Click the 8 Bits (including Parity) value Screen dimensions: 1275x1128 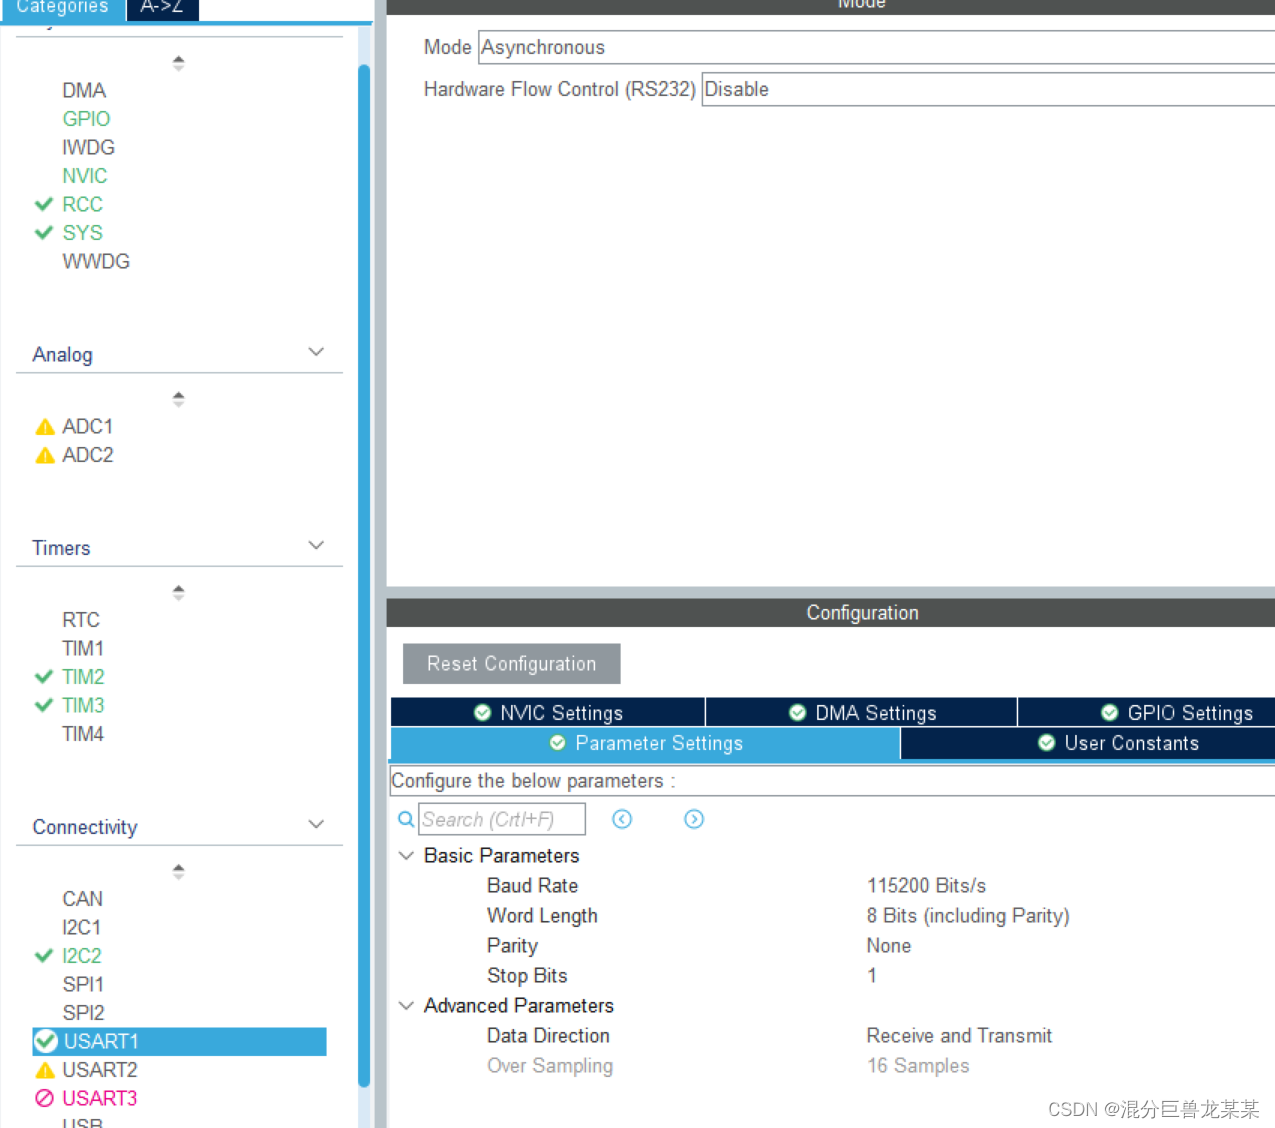968,916
